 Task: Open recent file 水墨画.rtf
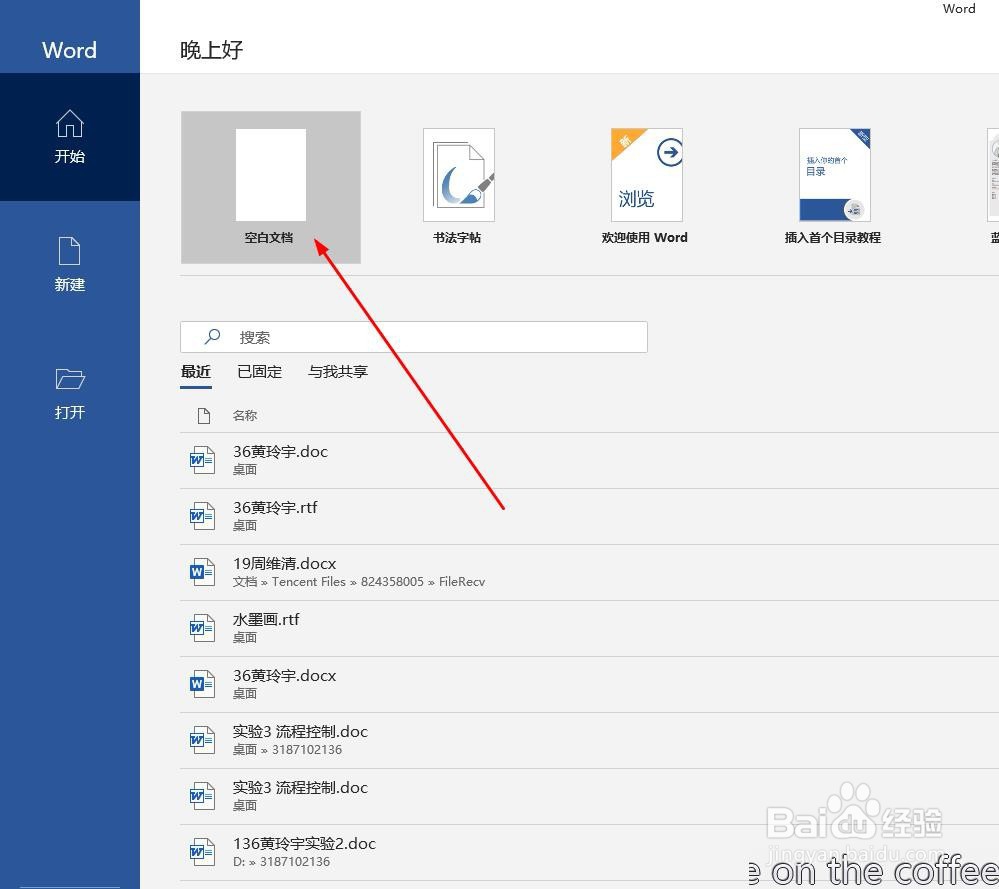[x=589, y=629]
